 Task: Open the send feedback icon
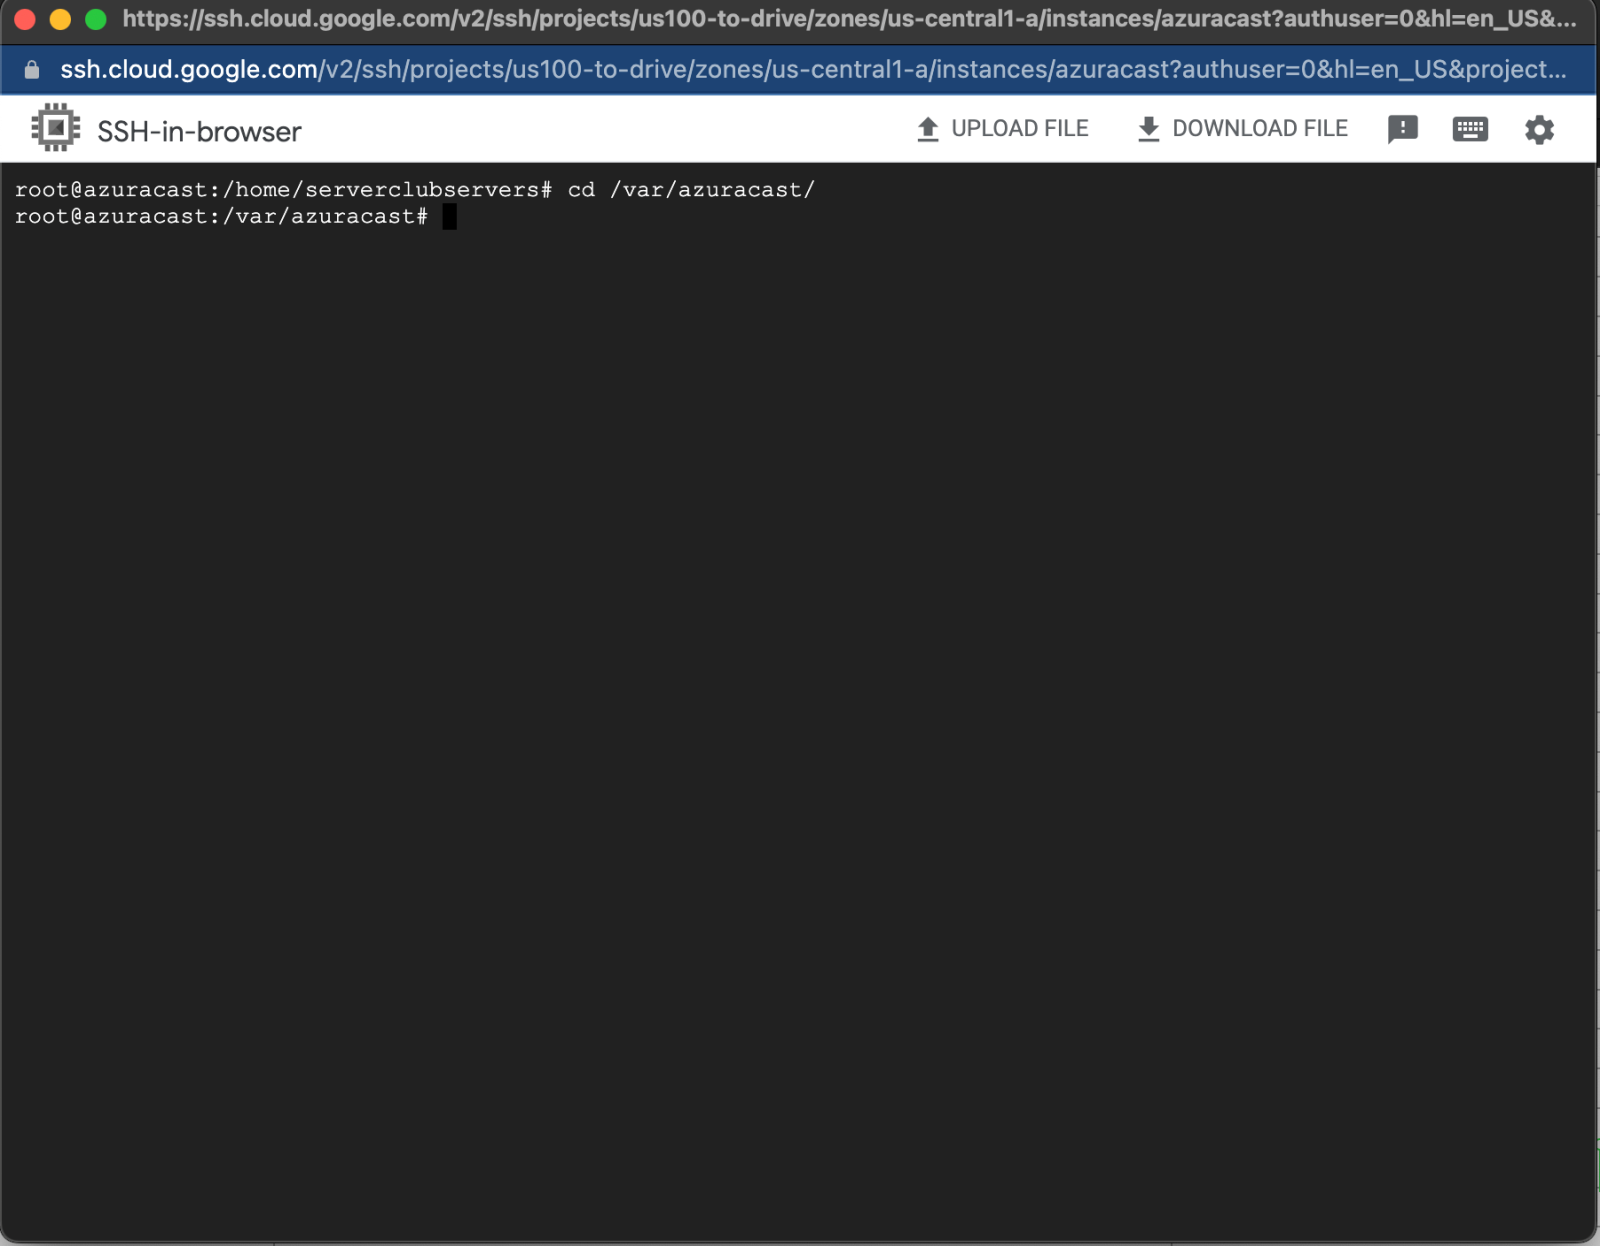click(1403, 129)
